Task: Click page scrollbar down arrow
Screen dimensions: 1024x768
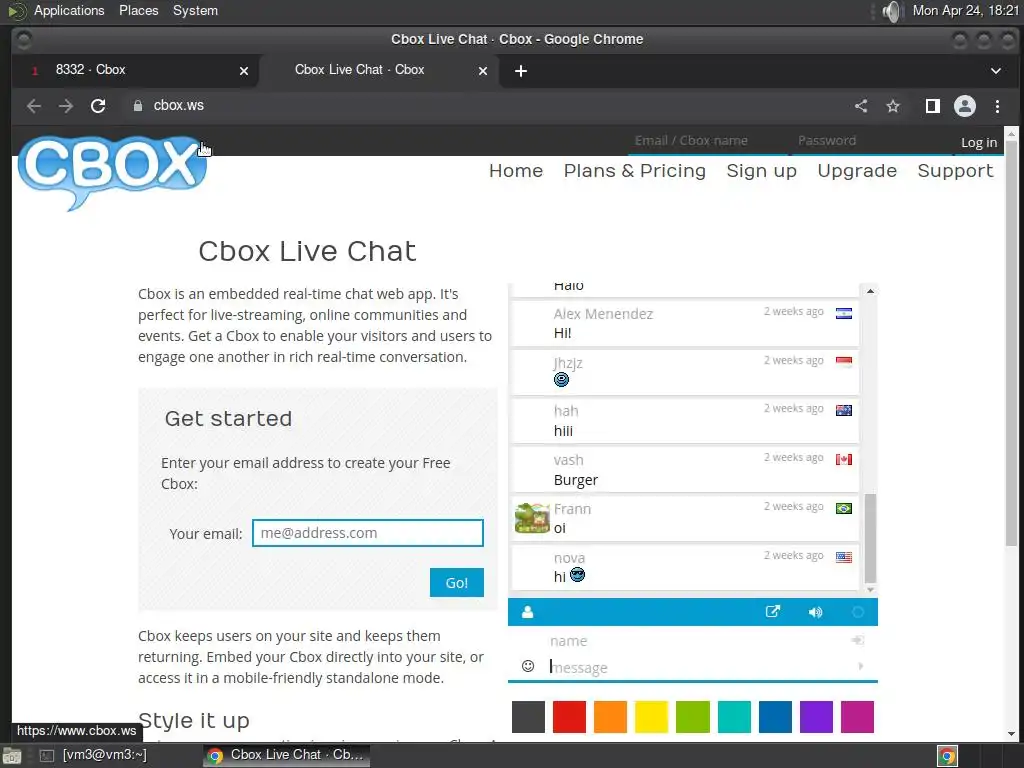Action: 1011,734
